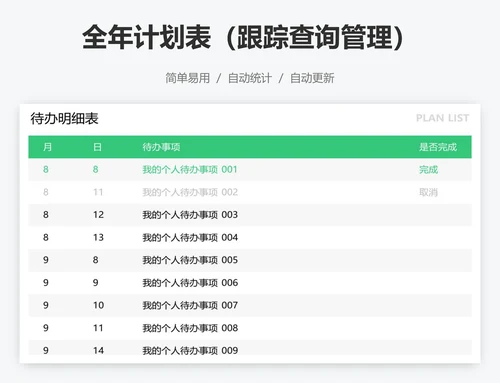The height and width of the screenshot is (383, 500).
Task: Click day cell 11 in row 002
Action: coord(98,192)
